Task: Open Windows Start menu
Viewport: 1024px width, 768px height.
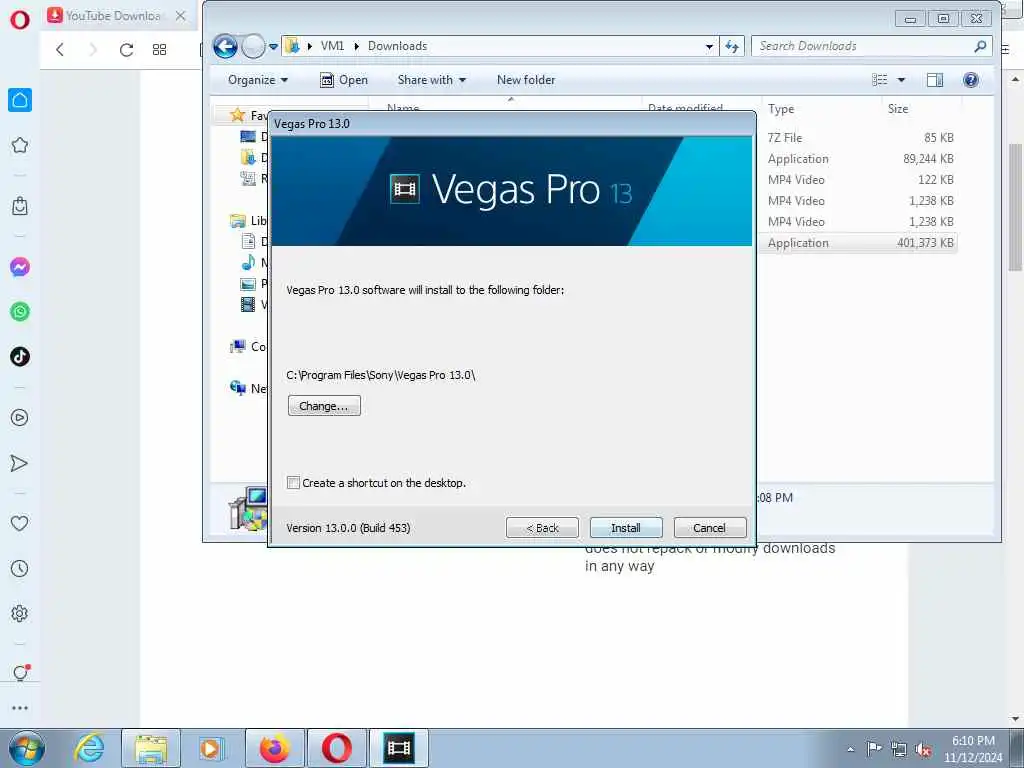Action: tap(27, 748)
